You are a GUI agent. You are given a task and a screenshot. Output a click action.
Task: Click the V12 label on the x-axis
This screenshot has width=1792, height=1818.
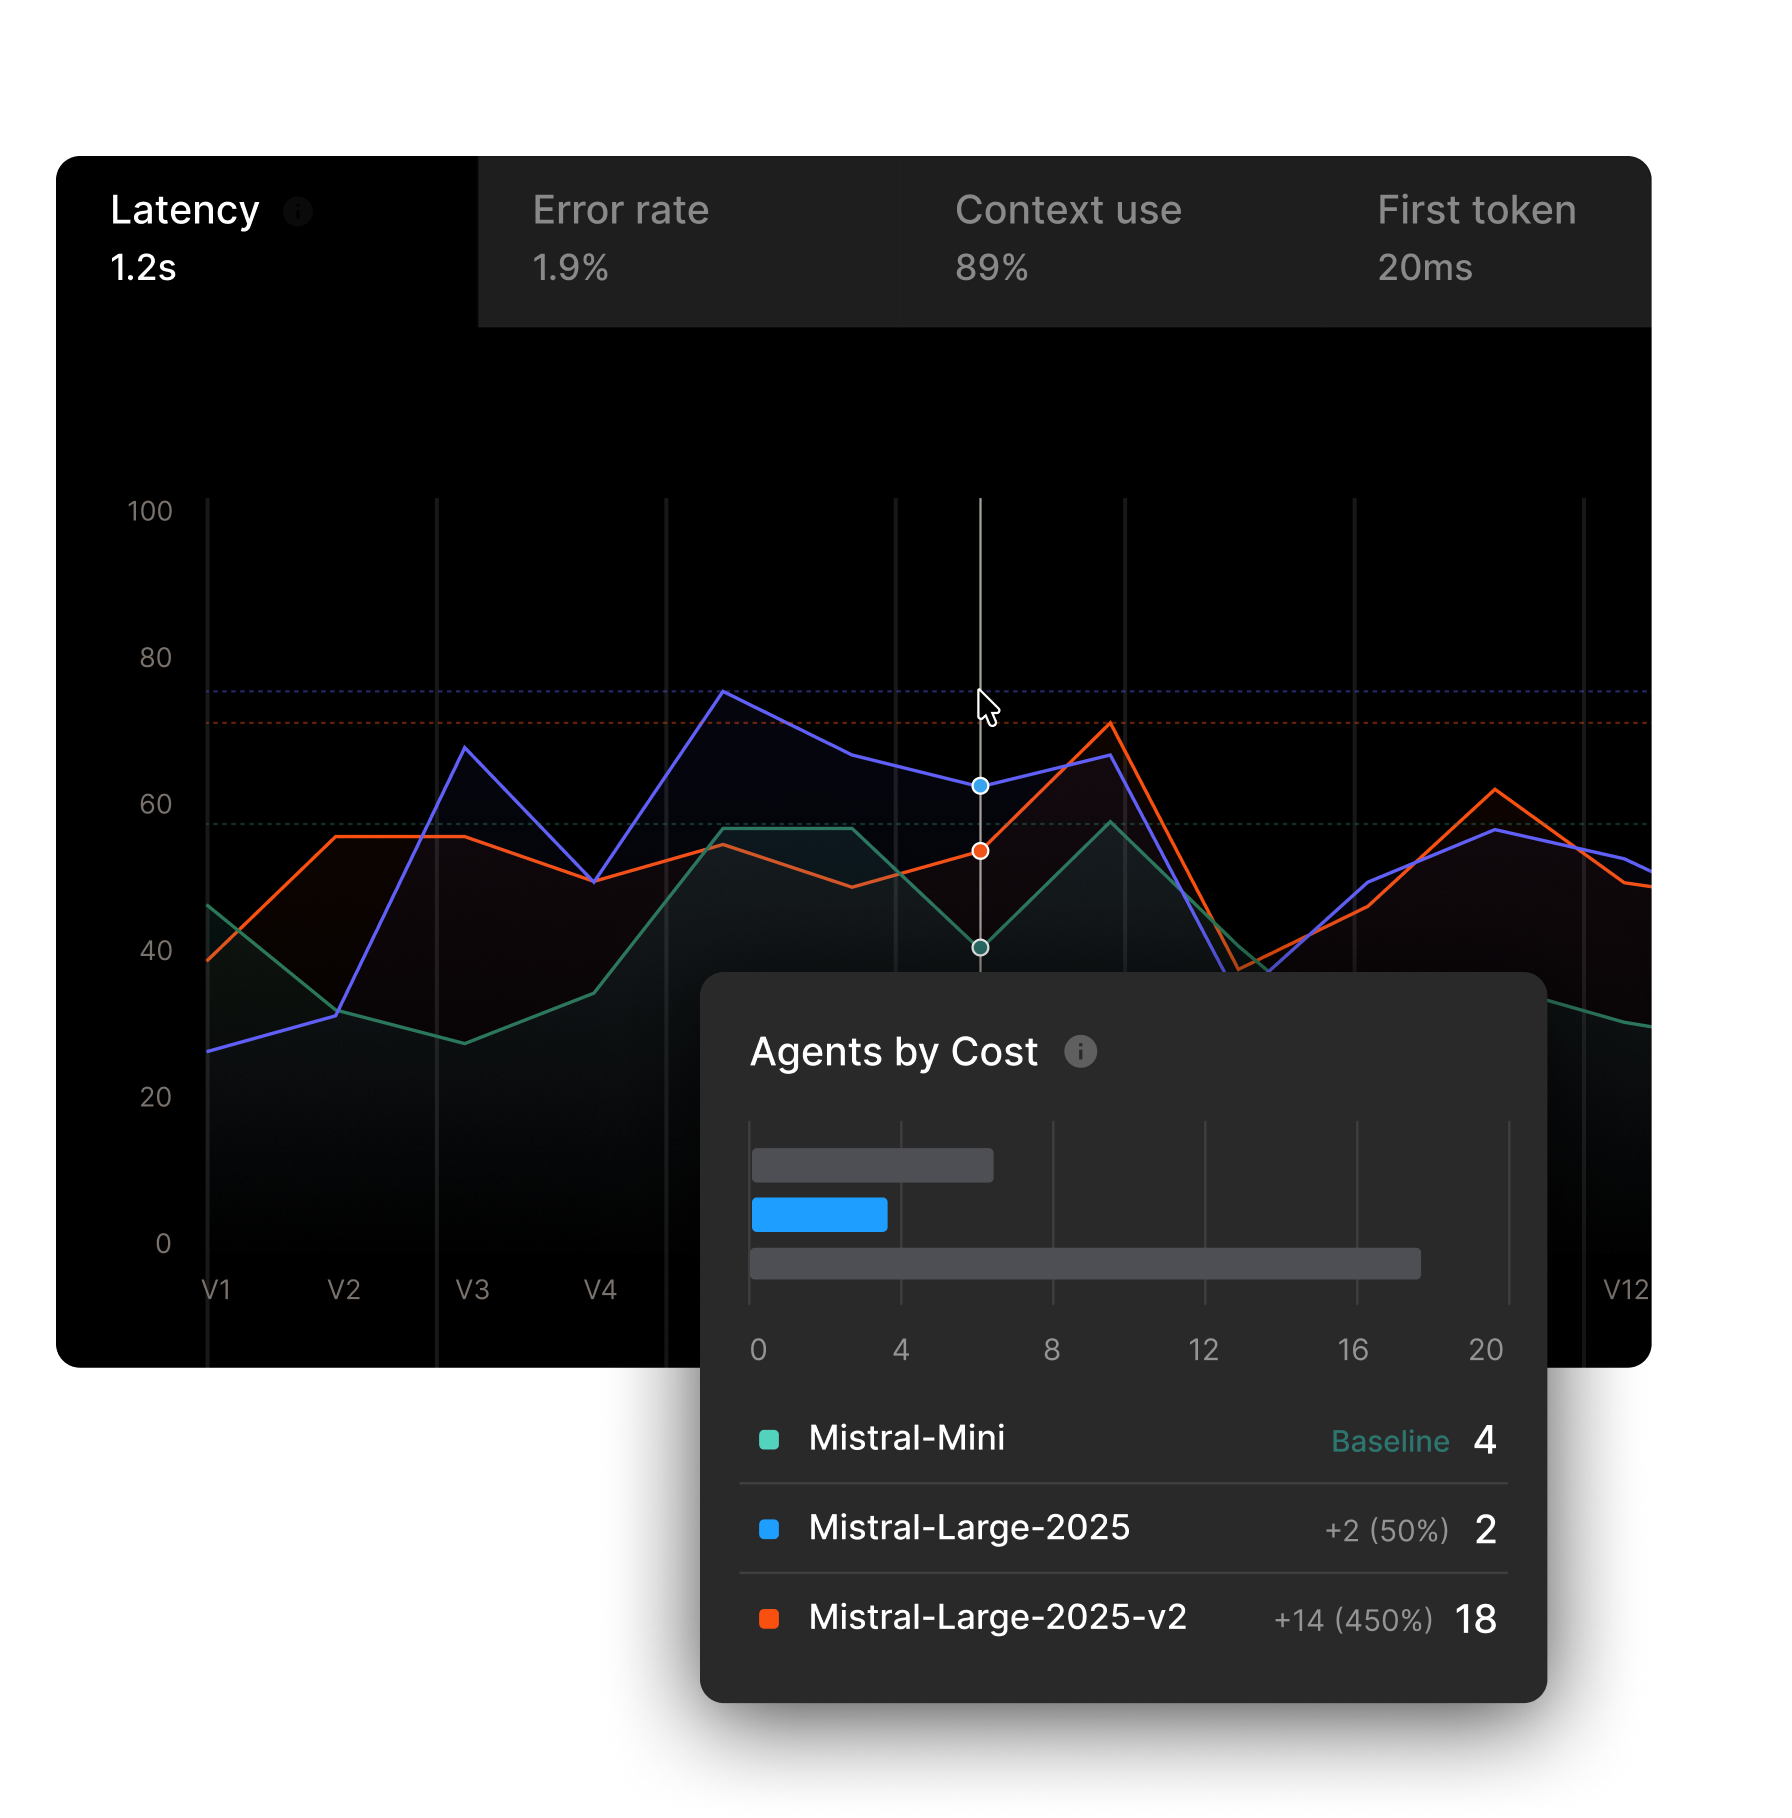(x=1625, y=1290)
